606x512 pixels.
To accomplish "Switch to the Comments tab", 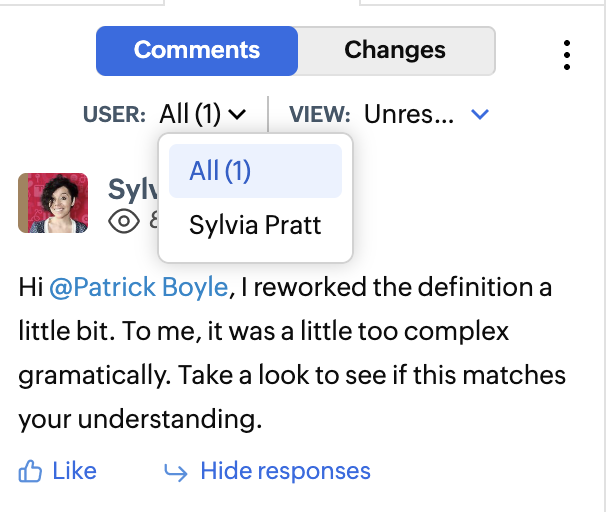I will click(197, 50).
